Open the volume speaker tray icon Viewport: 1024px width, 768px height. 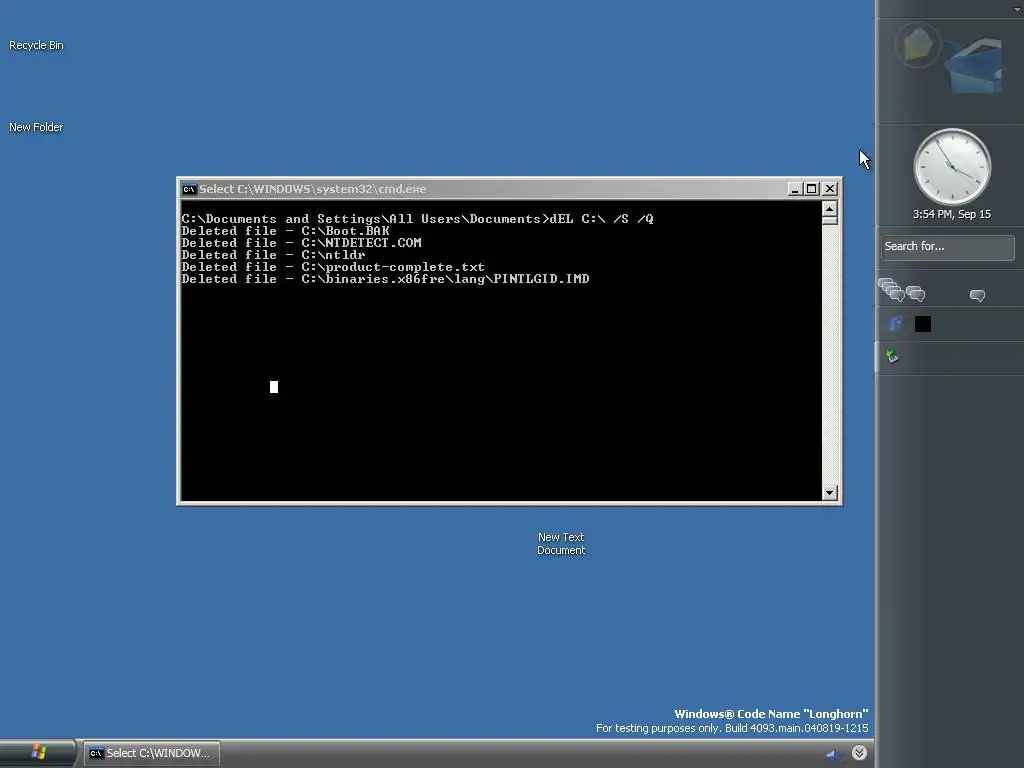834,754
